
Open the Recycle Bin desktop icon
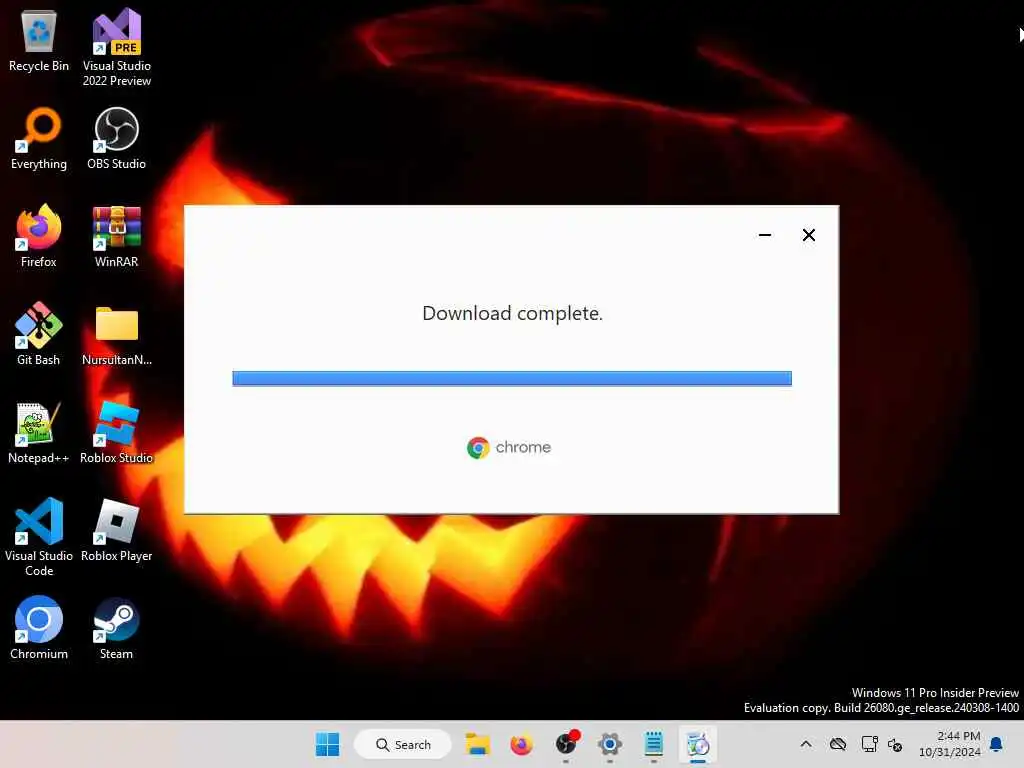click(x=39, y=40)
